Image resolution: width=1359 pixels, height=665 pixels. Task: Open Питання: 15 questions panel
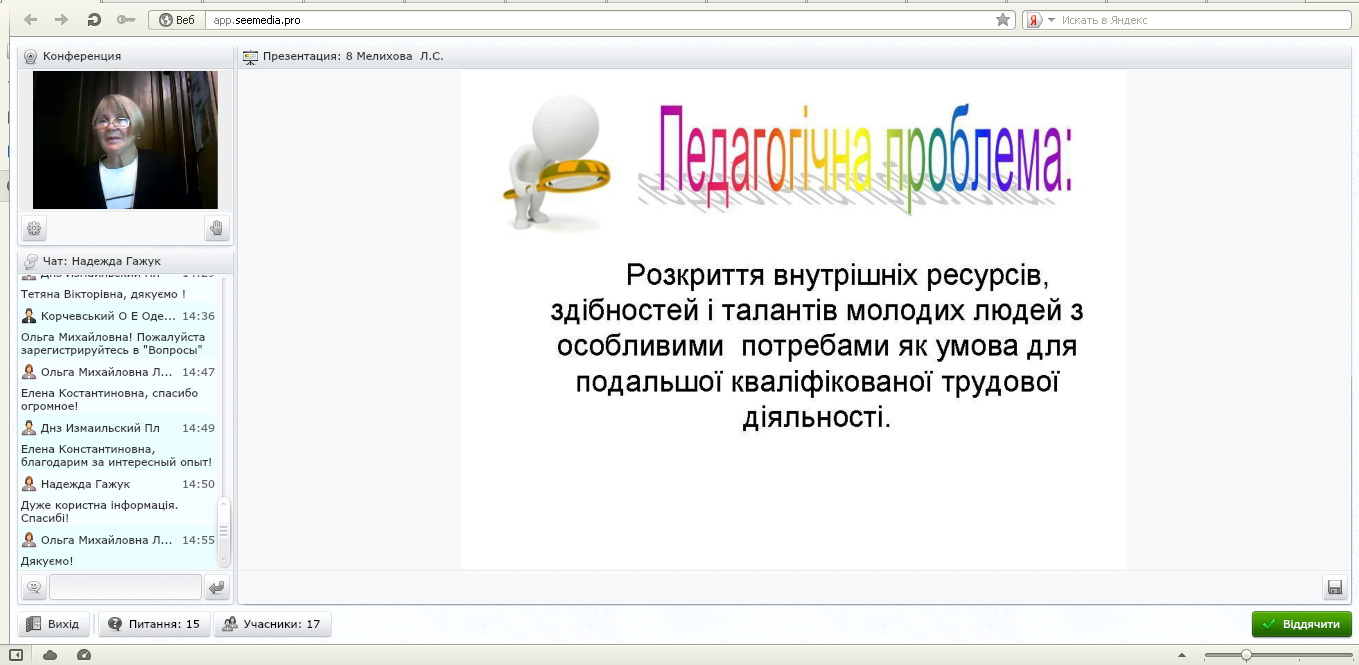point(154,624)
